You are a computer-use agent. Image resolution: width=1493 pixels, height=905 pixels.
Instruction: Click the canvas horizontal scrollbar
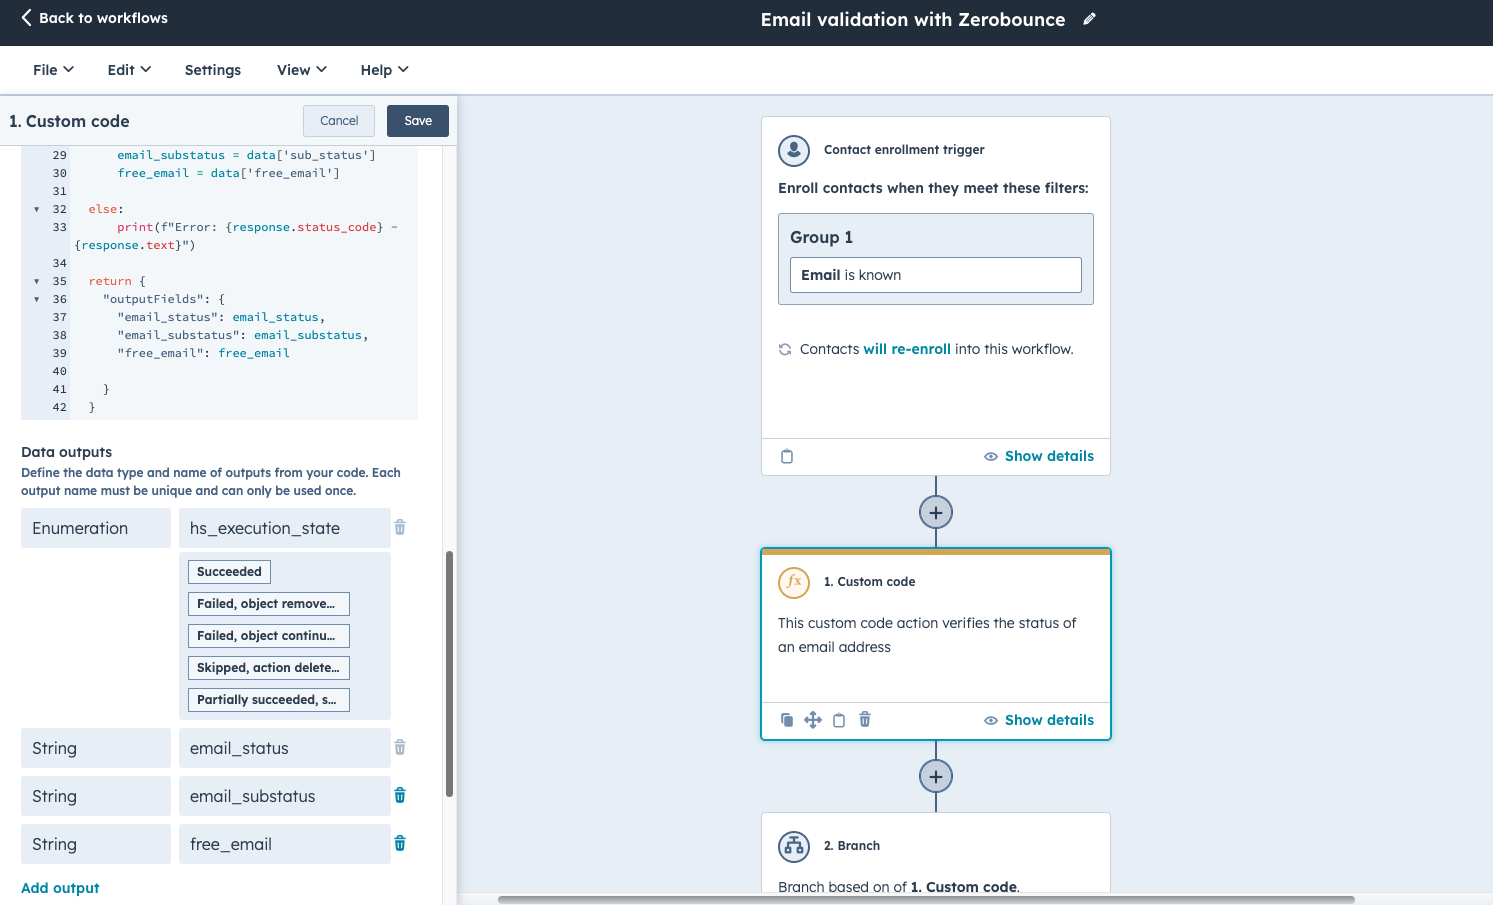[926, 900]
